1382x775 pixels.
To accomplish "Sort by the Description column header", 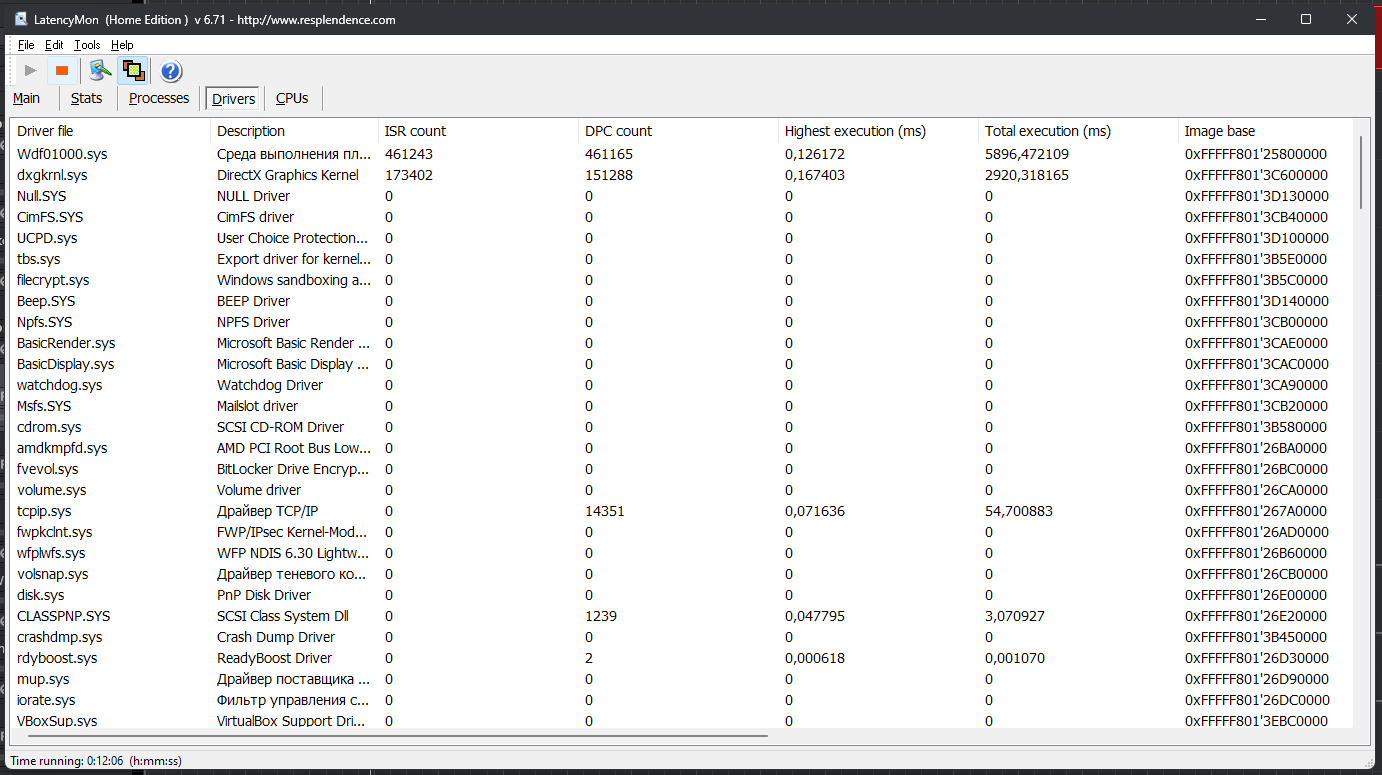I will tap(294, 131).
